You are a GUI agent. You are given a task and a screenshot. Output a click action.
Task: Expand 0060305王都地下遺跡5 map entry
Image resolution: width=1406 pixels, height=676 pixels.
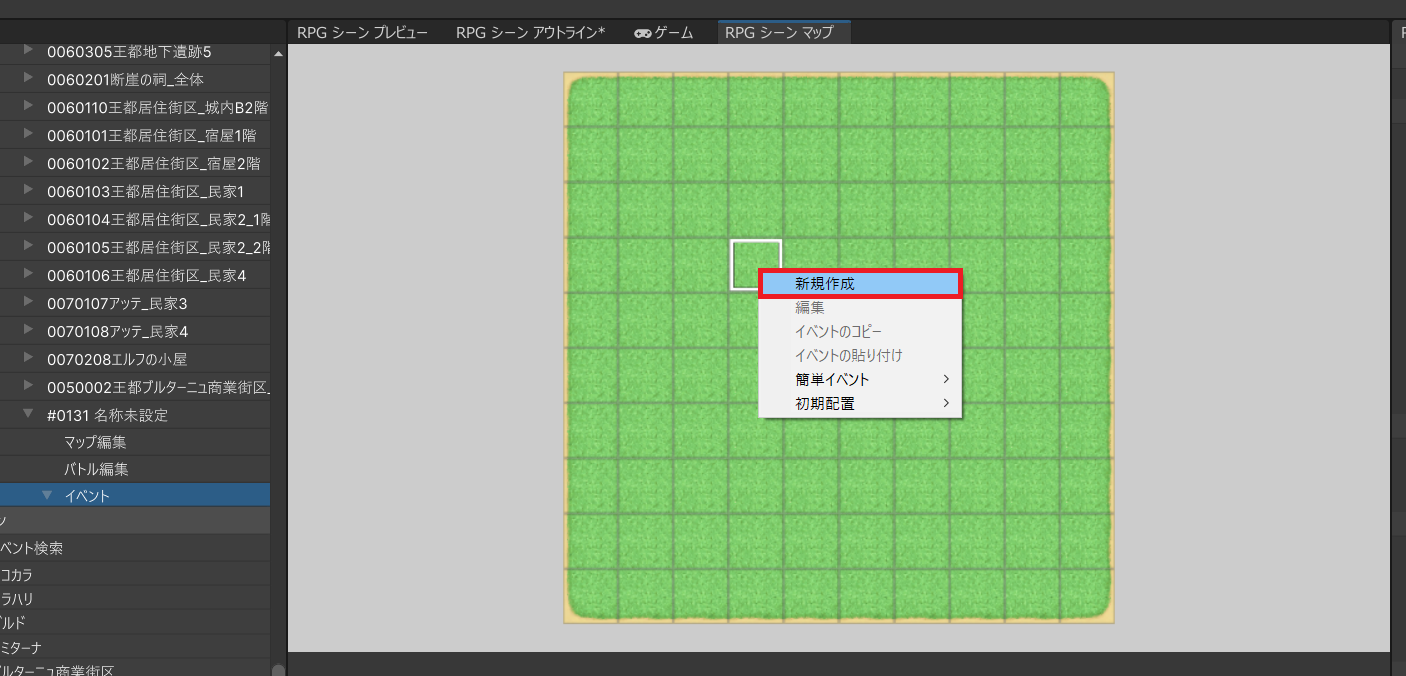pyautogui.click(x=28, y=51)
